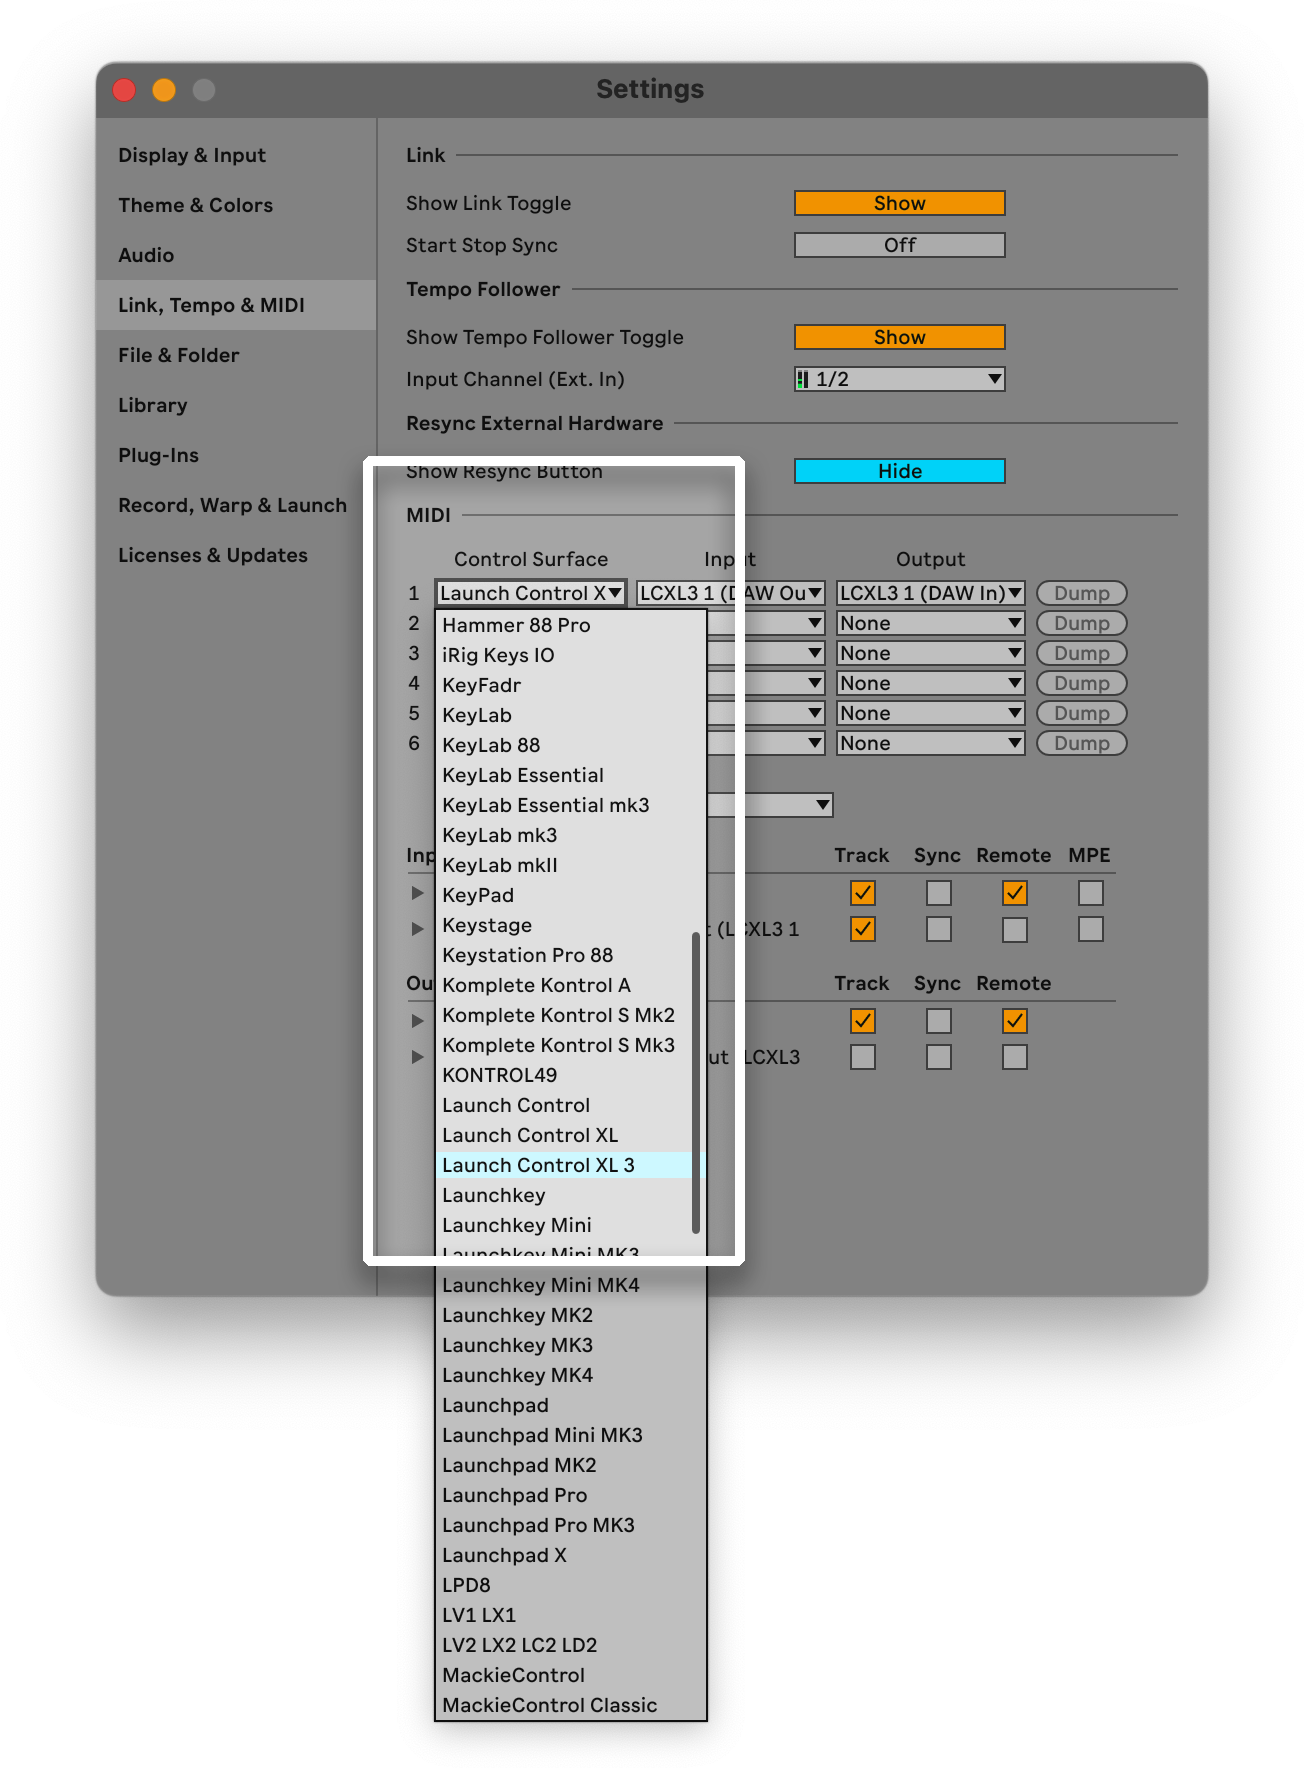The height and width of the screenshot is (1768, 1304).
Task: Enable Remote for the (LCXL3 1 input port
Action: coord(1015,929)
